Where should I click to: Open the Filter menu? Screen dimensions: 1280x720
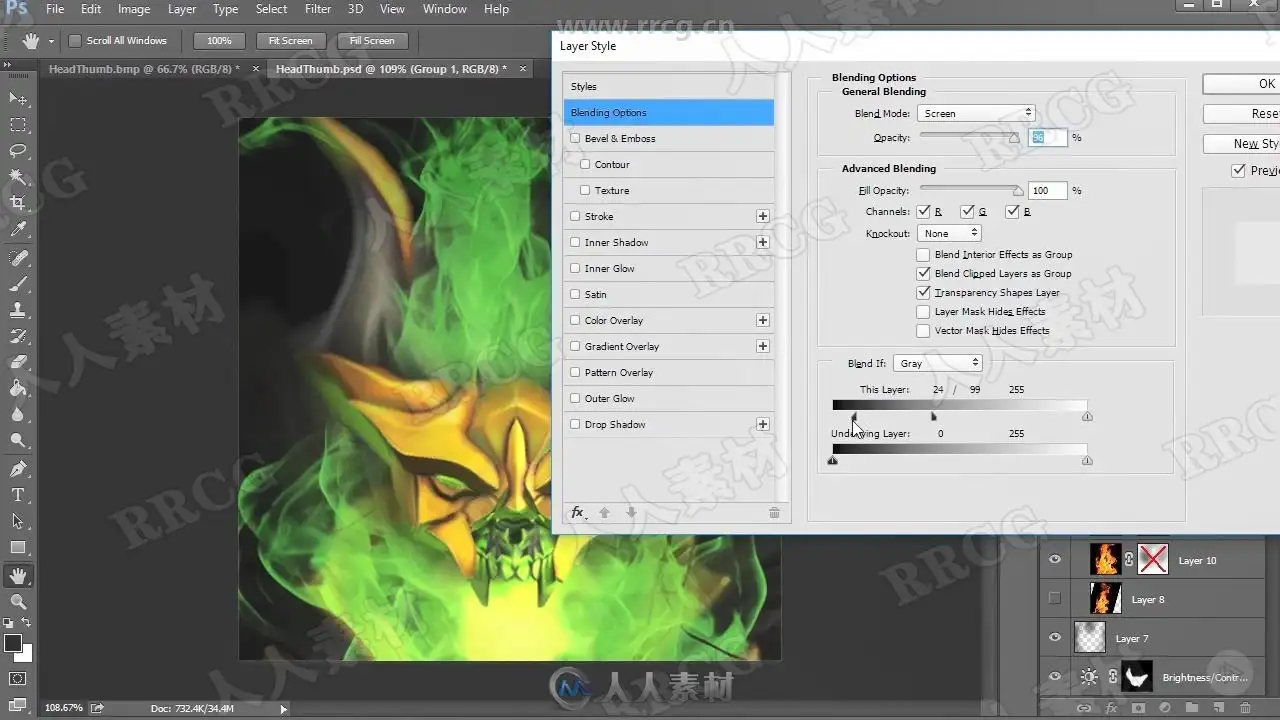point(318,9)
